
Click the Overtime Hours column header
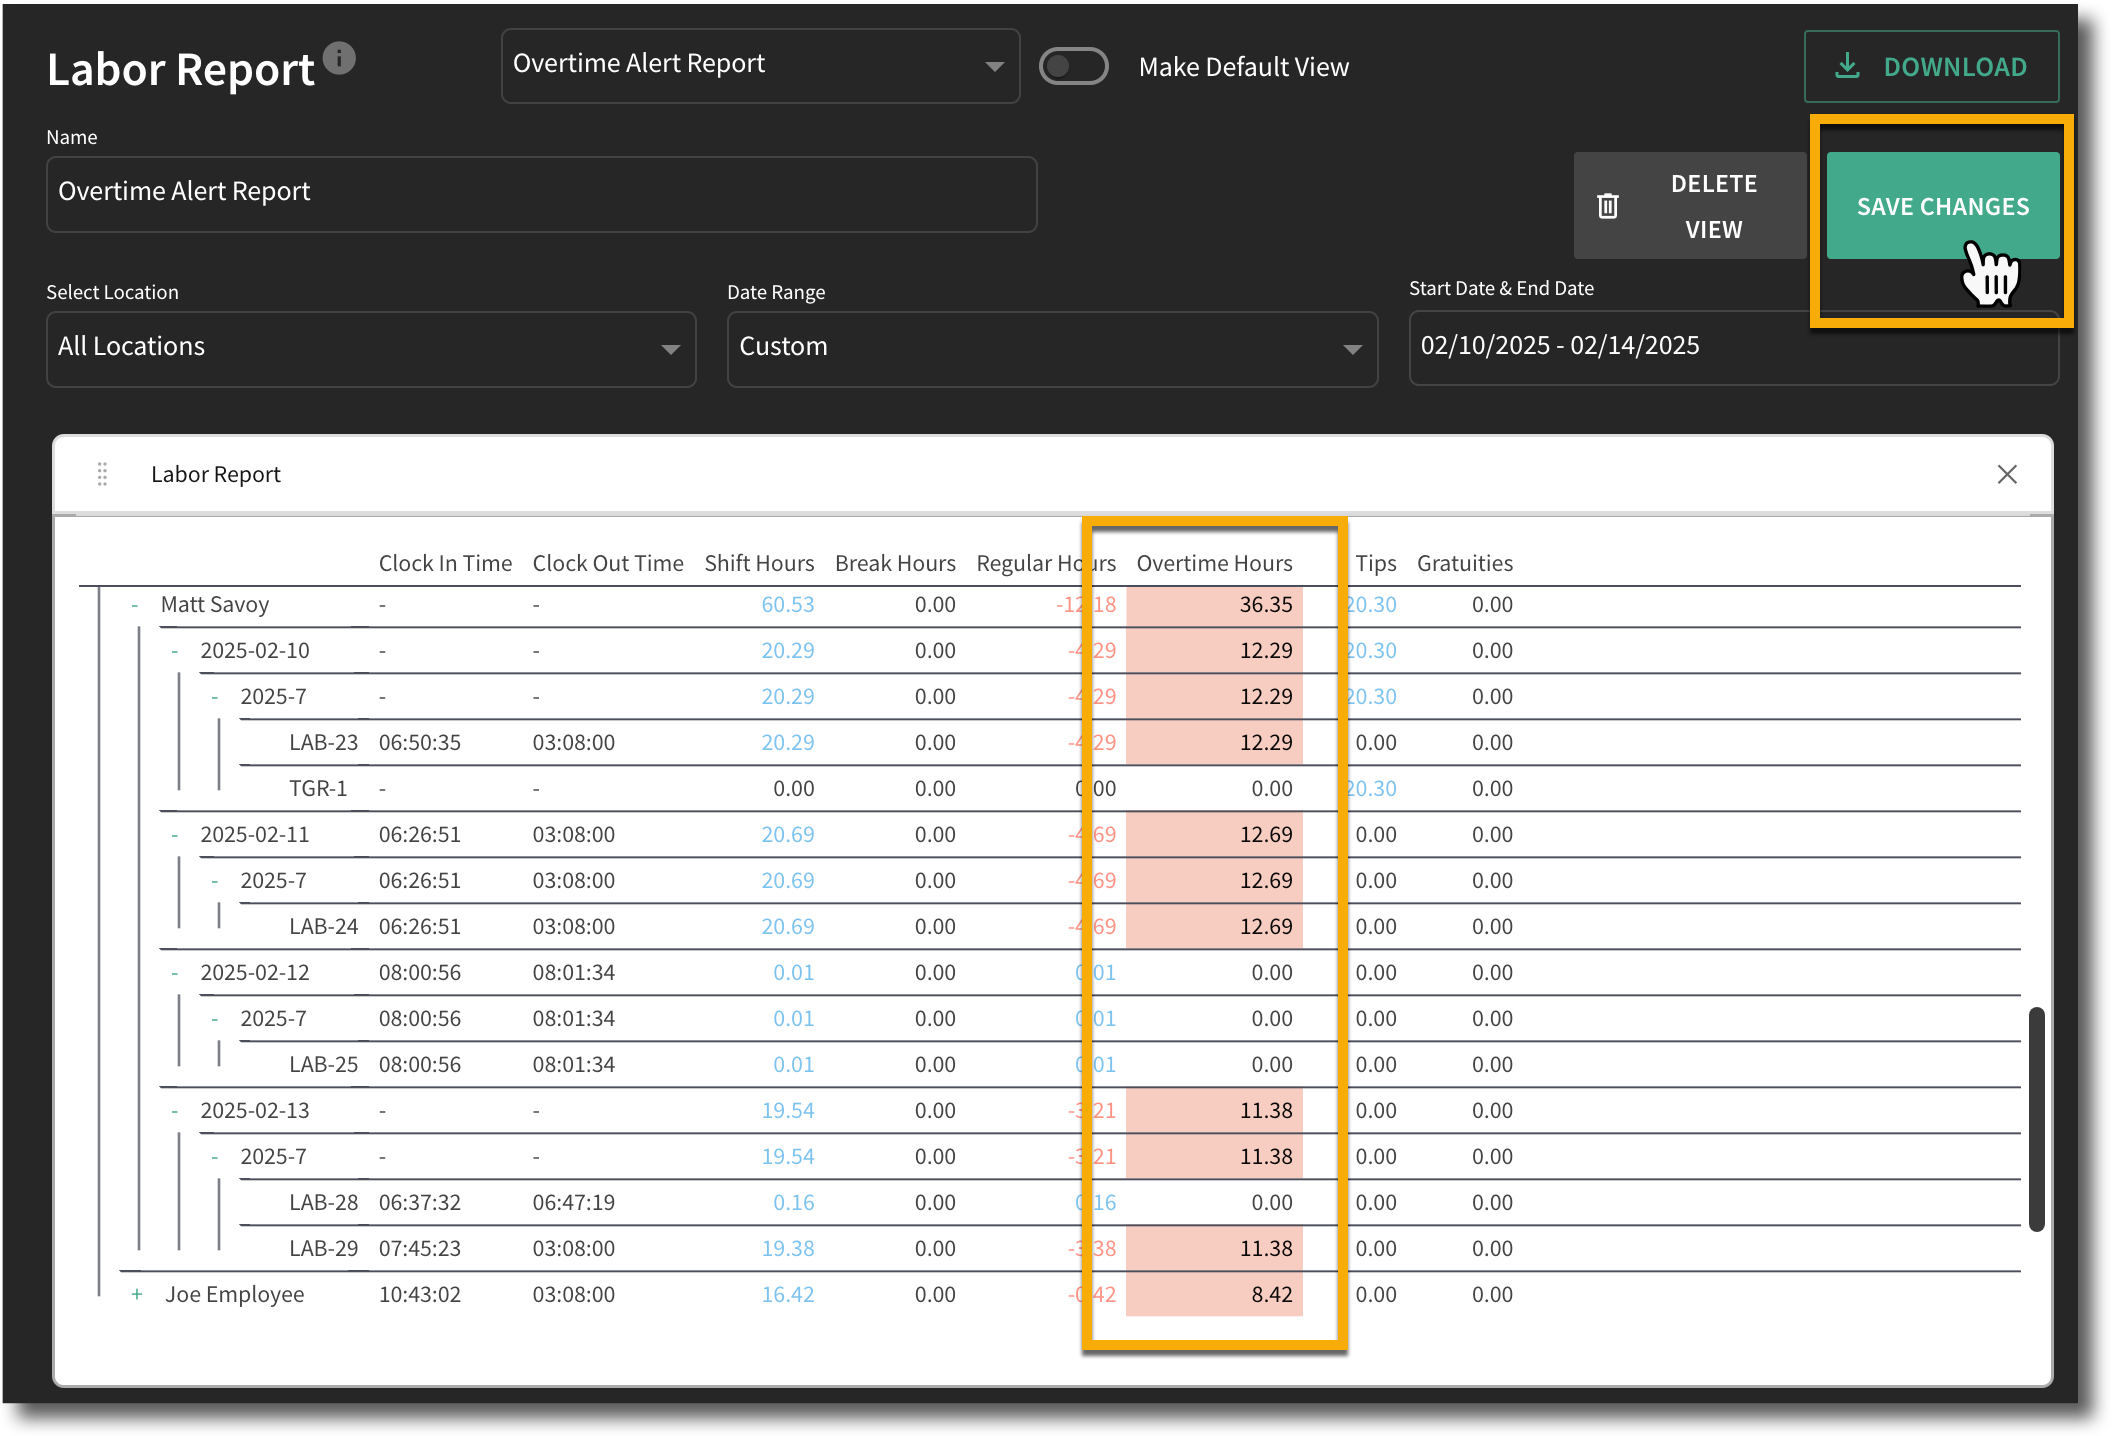pyautogui.click(x=1214, y=563)
